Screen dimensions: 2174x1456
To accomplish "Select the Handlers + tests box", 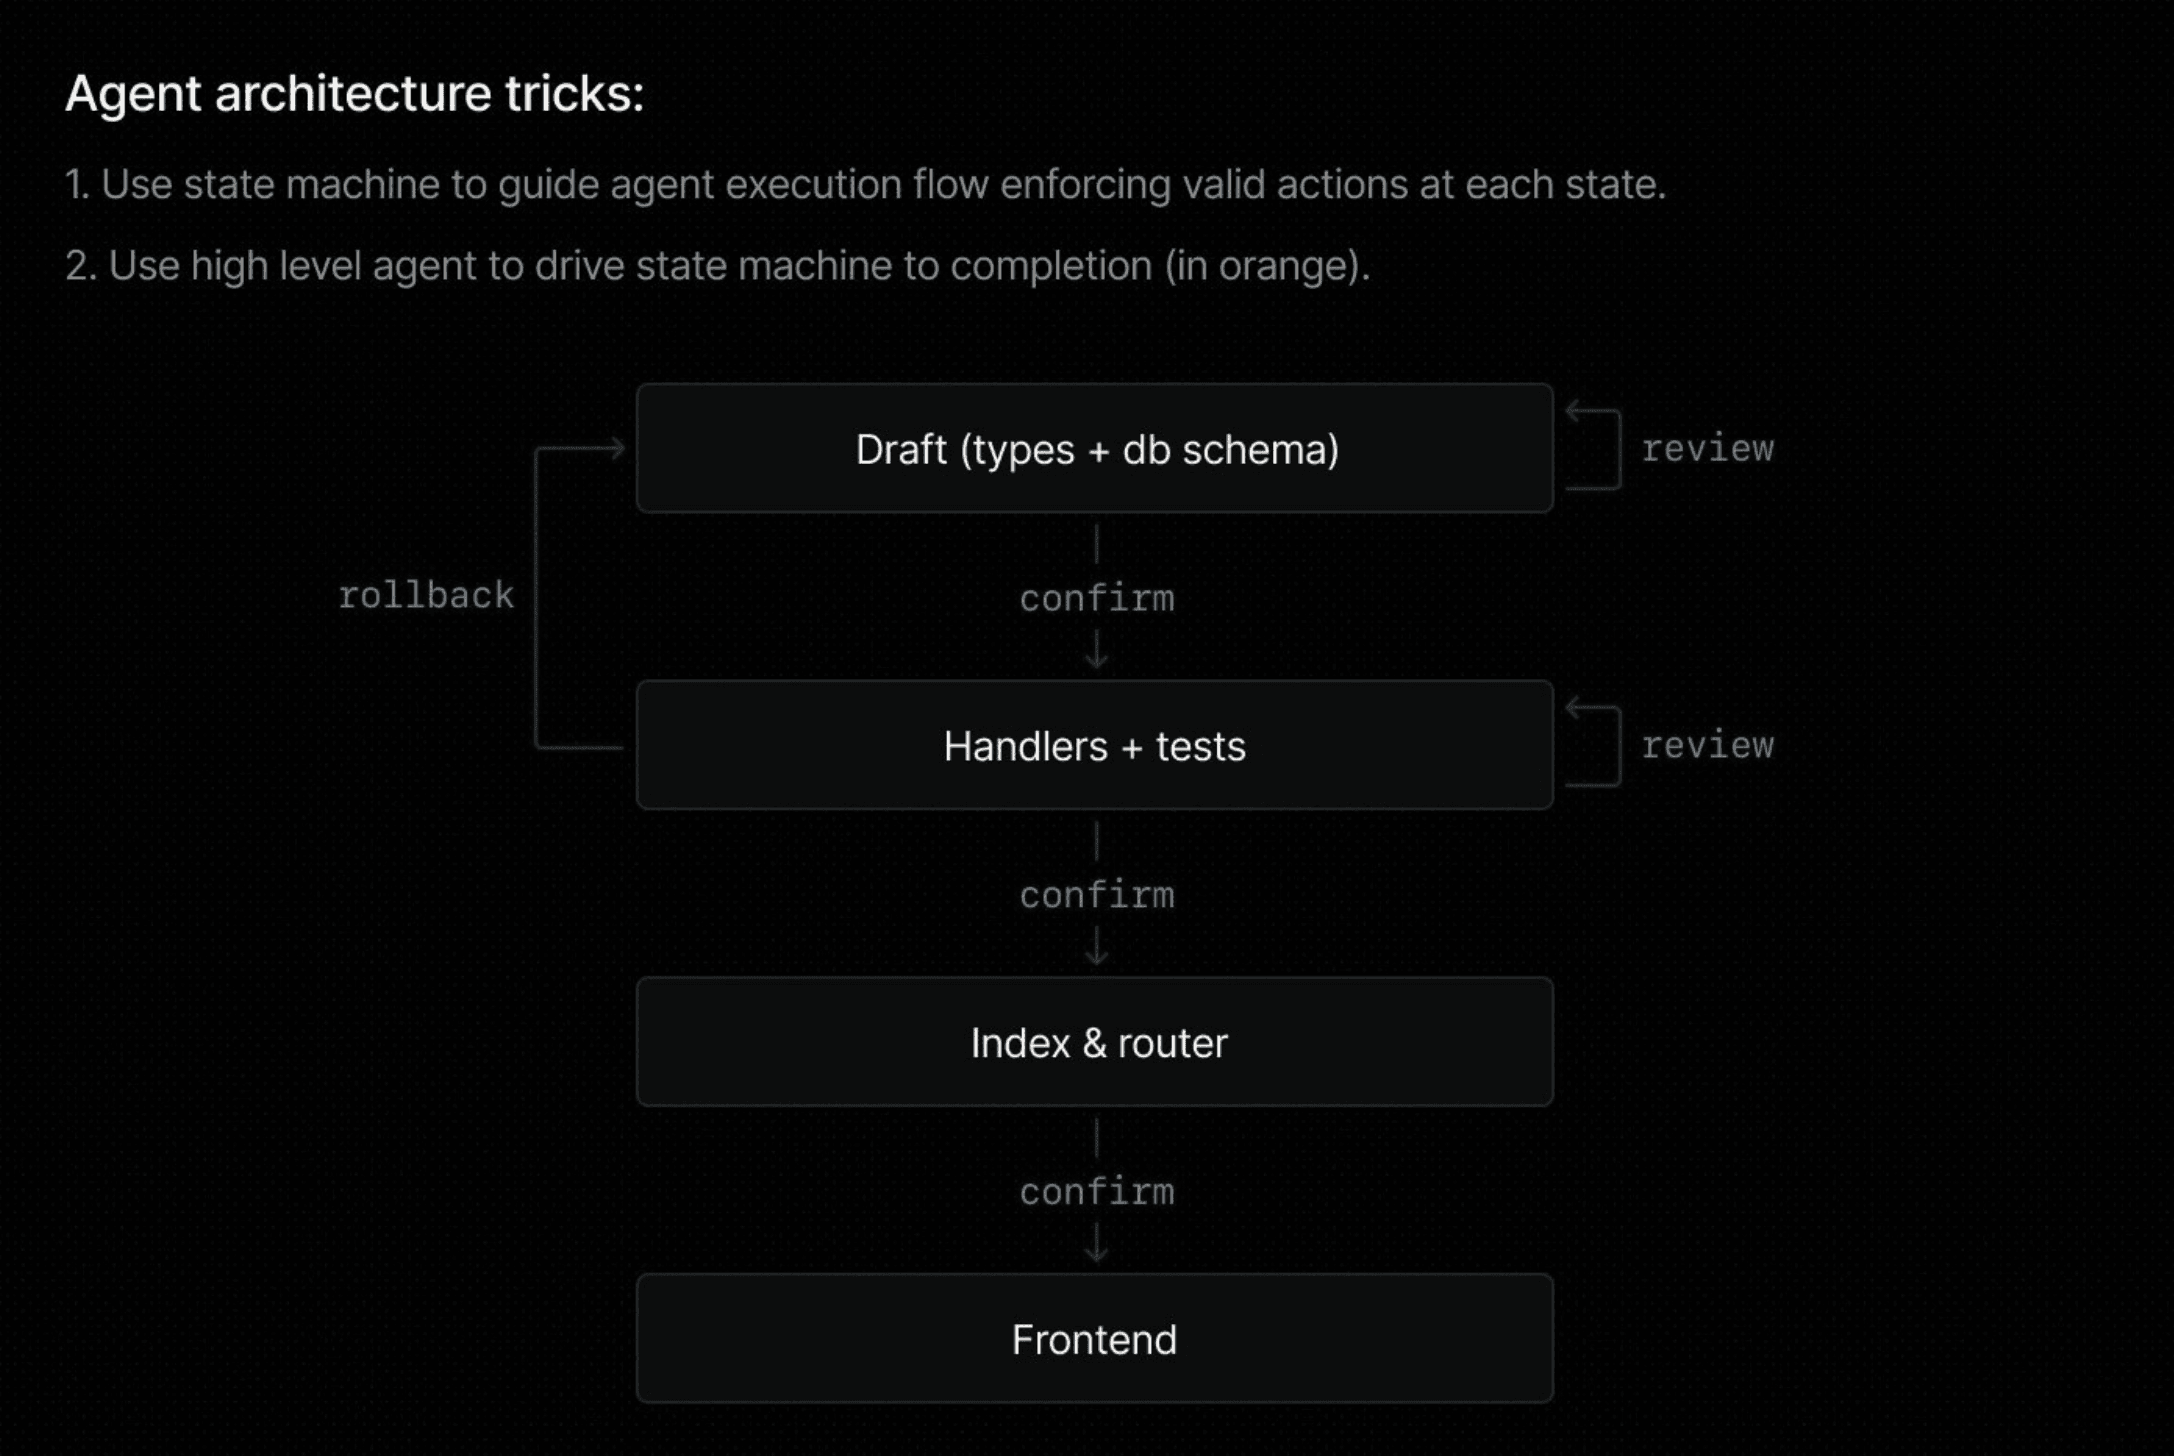I will coord(1095,746).
